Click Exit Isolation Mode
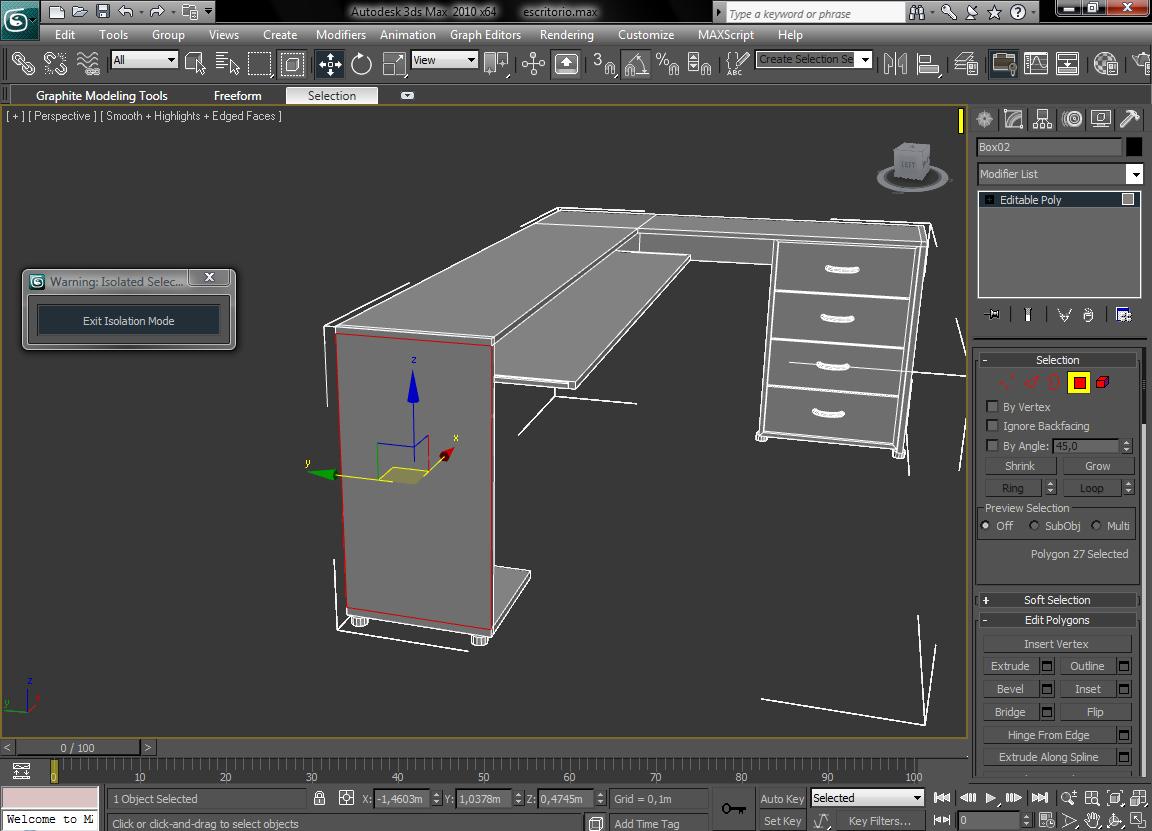 pos(127,321)
